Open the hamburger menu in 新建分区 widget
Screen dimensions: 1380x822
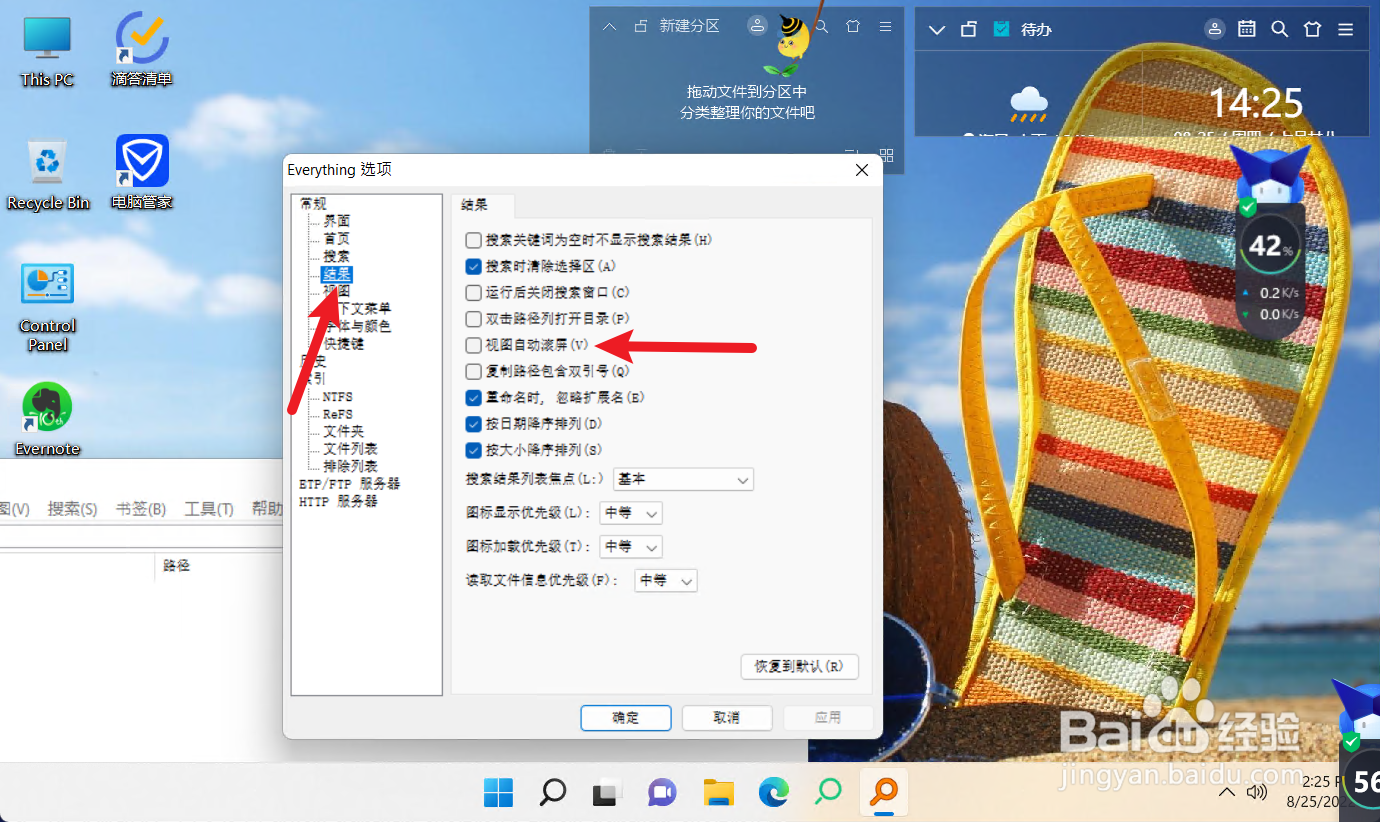click(885, 27)
